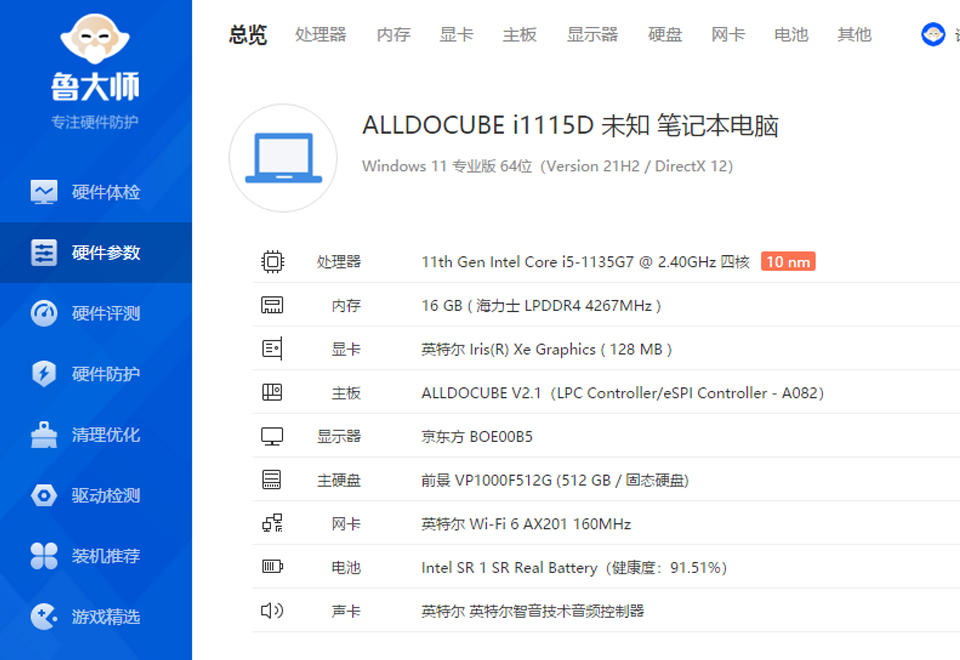Switch to the 其他 tab

point(855,35)
